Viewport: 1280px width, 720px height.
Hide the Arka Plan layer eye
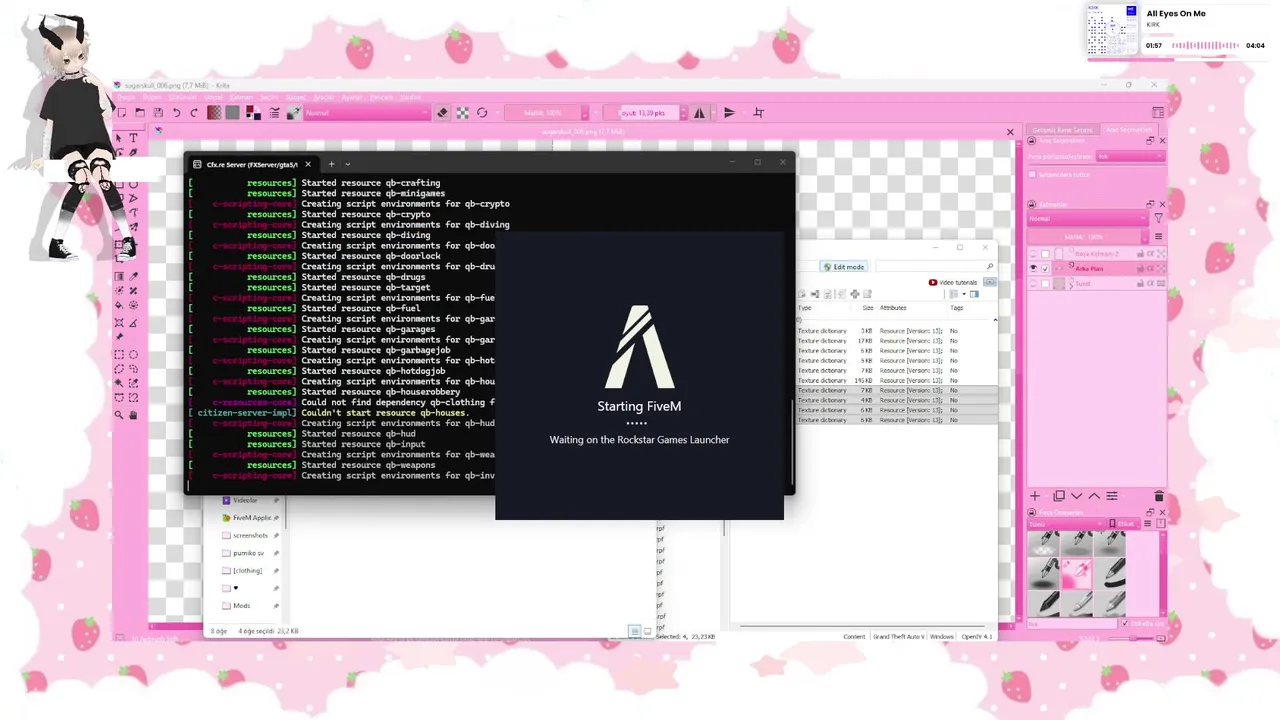click(1033, 268)
